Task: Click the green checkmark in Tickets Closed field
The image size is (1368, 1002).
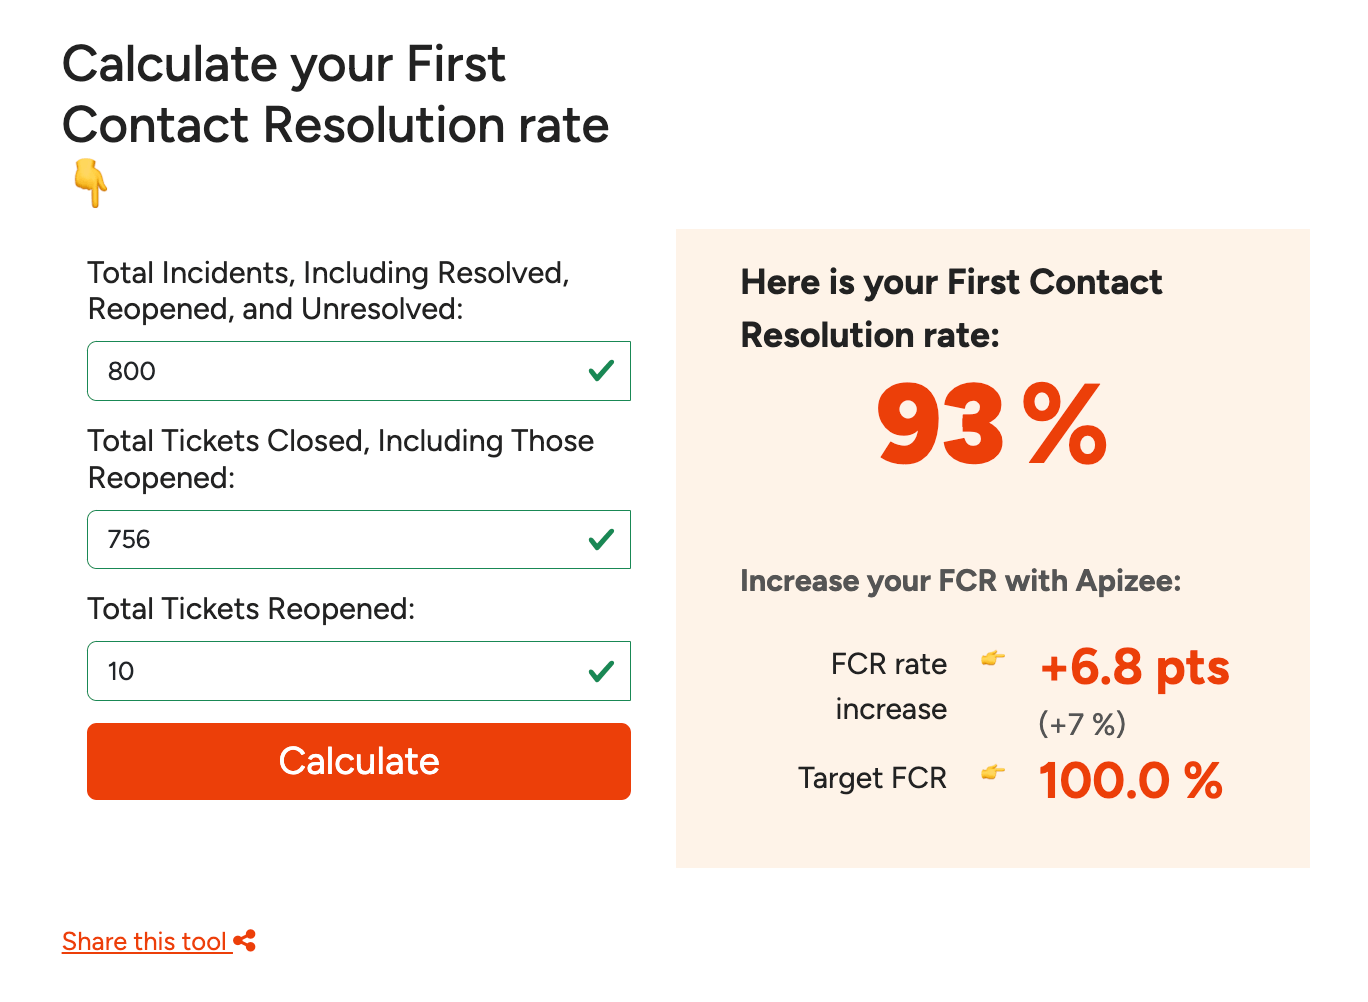Action: [x=600, y=539]
